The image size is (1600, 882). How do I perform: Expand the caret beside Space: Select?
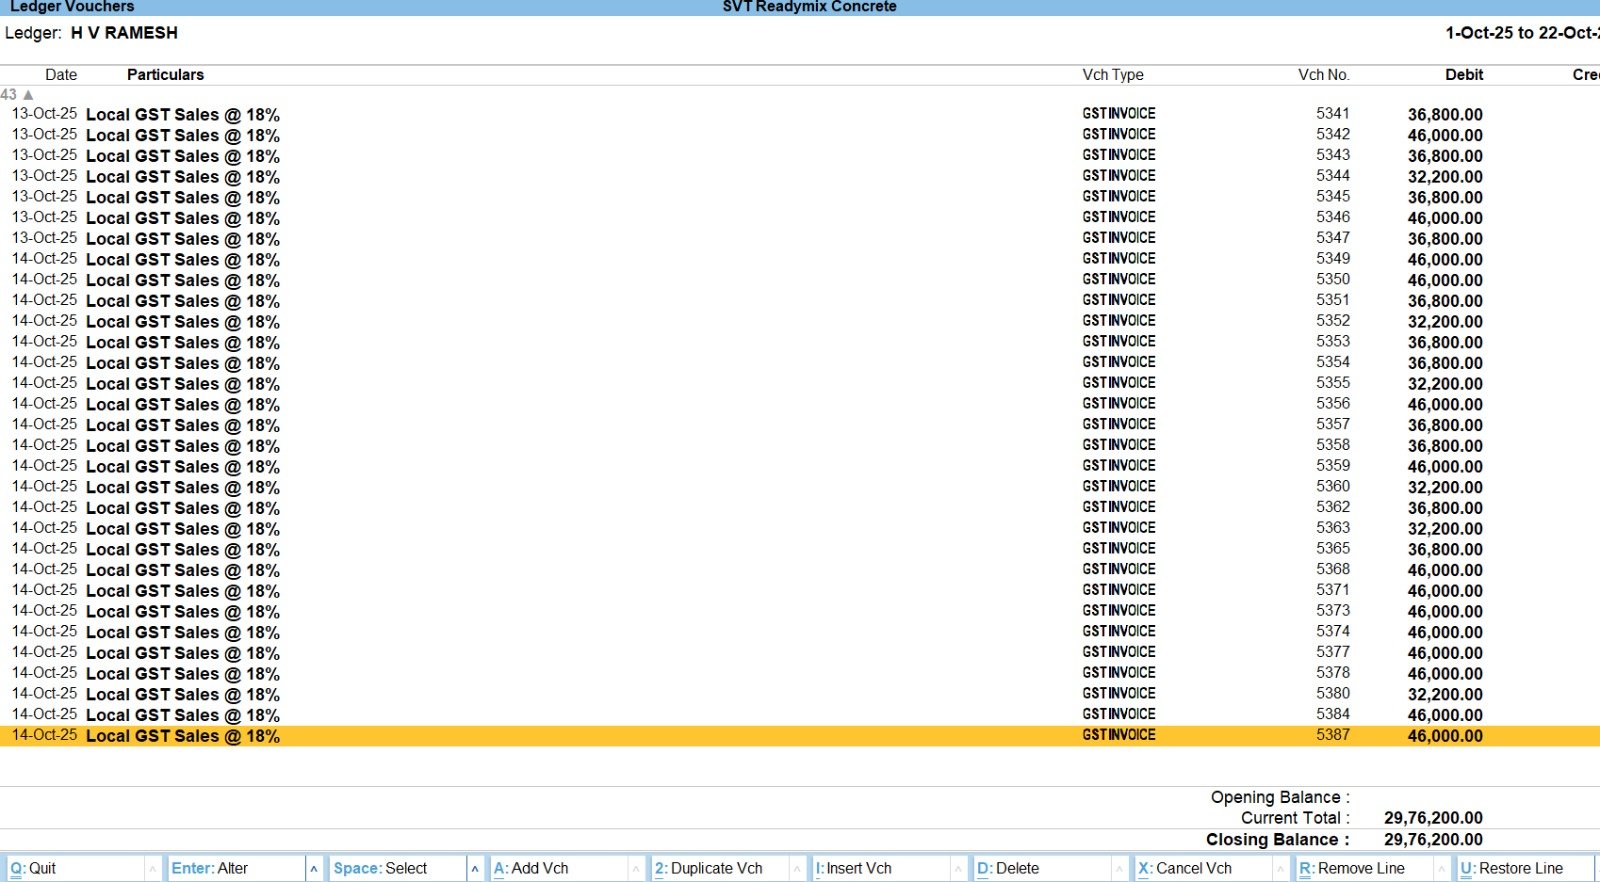click(475, 869)
